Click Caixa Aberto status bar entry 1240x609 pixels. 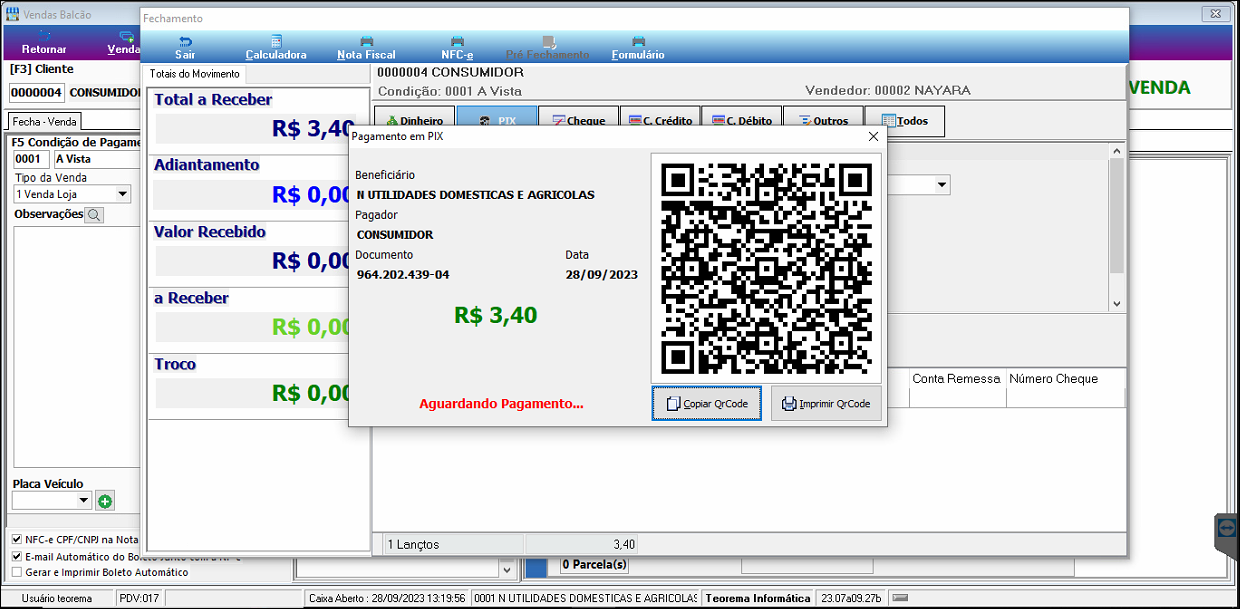386,598
